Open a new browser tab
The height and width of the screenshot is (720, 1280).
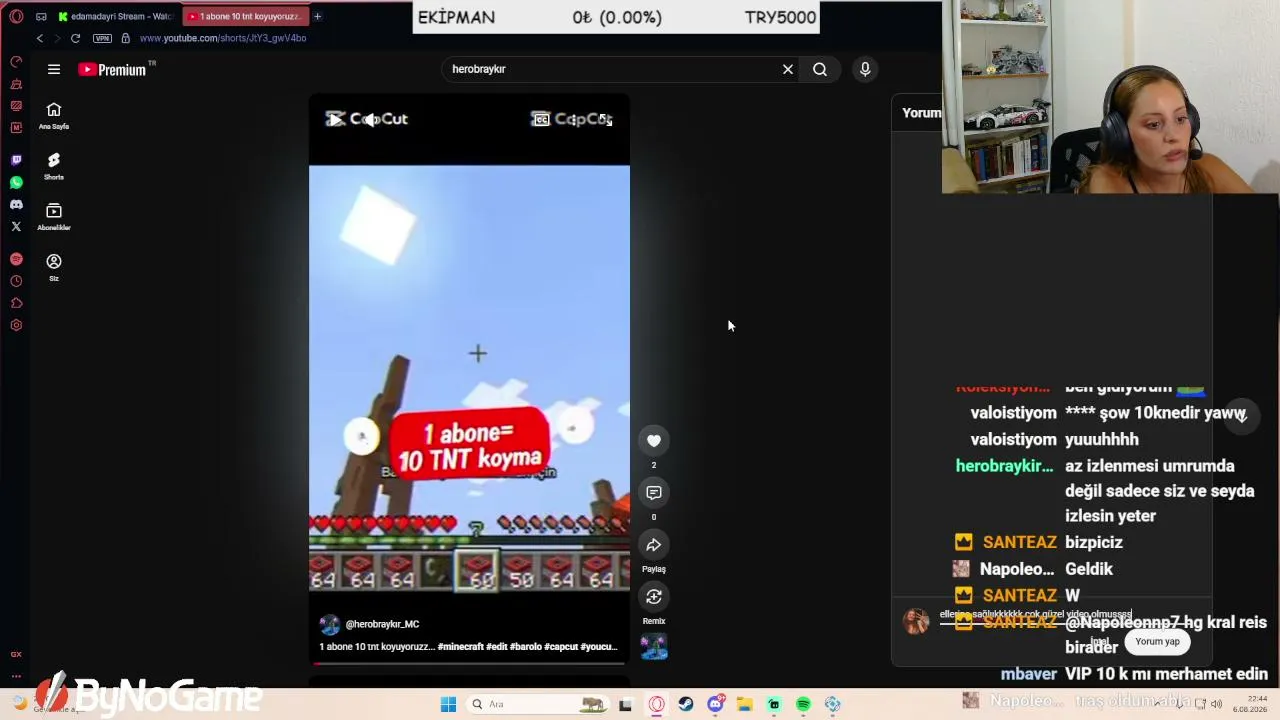pyautogui.click(x=317, y=16)
